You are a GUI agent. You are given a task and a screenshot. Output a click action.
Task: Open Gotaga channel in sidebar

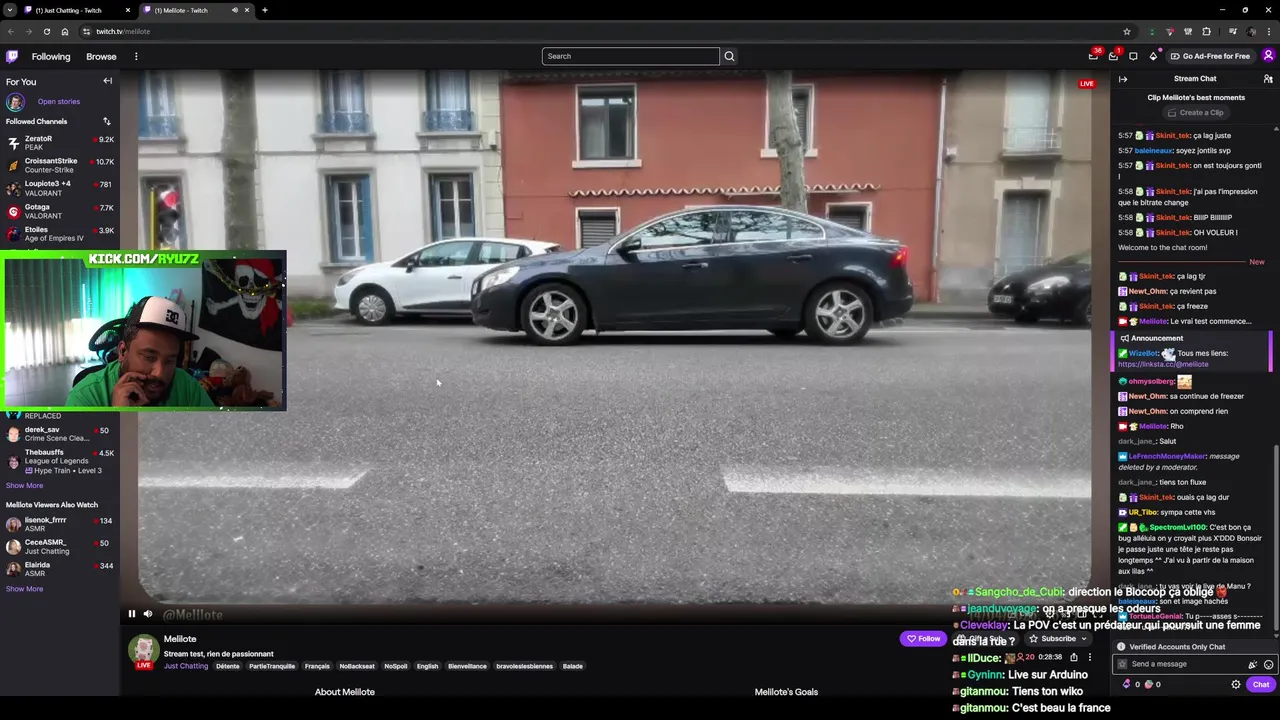coord(60,211)
